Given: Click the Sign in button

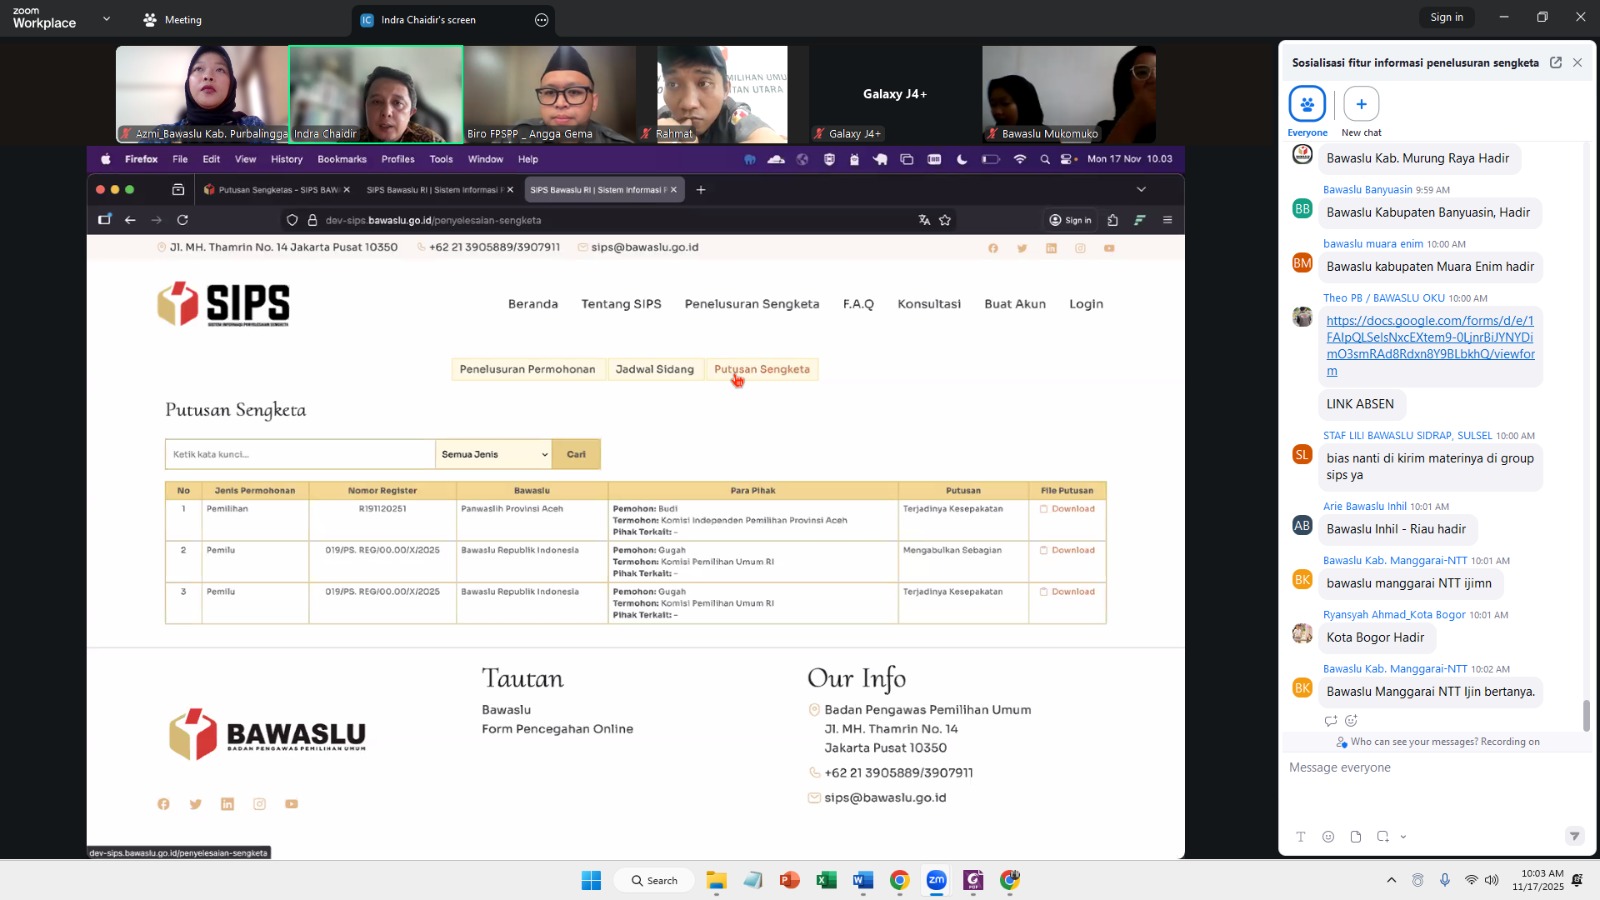Looking at the screenshot, I should 1446,17.
